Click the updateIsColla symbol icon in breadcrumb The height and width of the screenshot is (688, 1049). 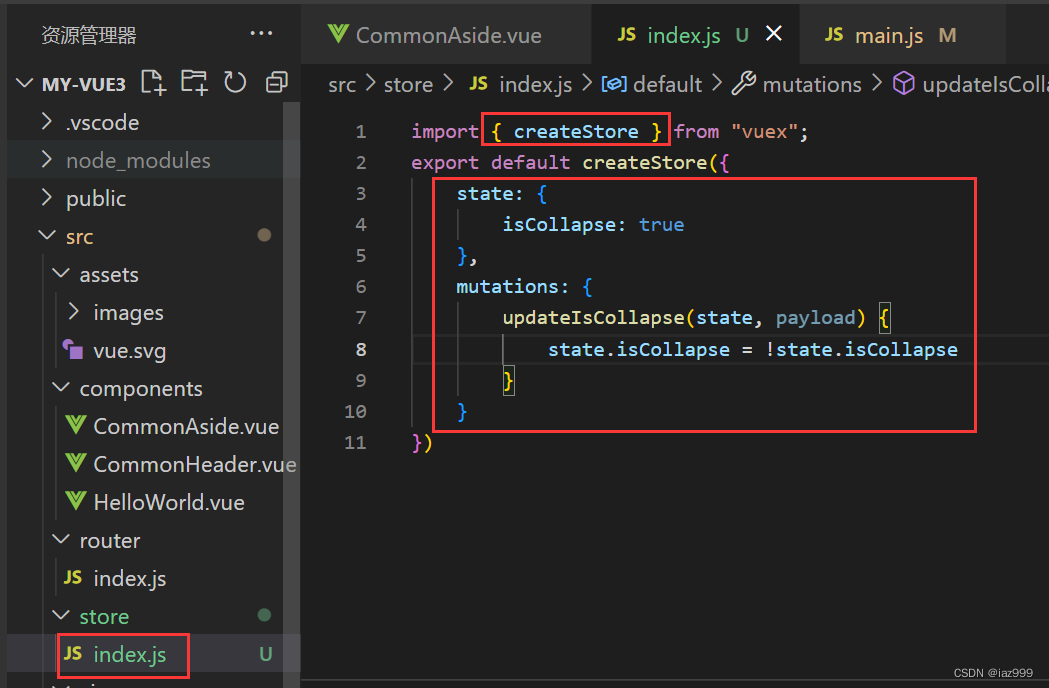903,84
